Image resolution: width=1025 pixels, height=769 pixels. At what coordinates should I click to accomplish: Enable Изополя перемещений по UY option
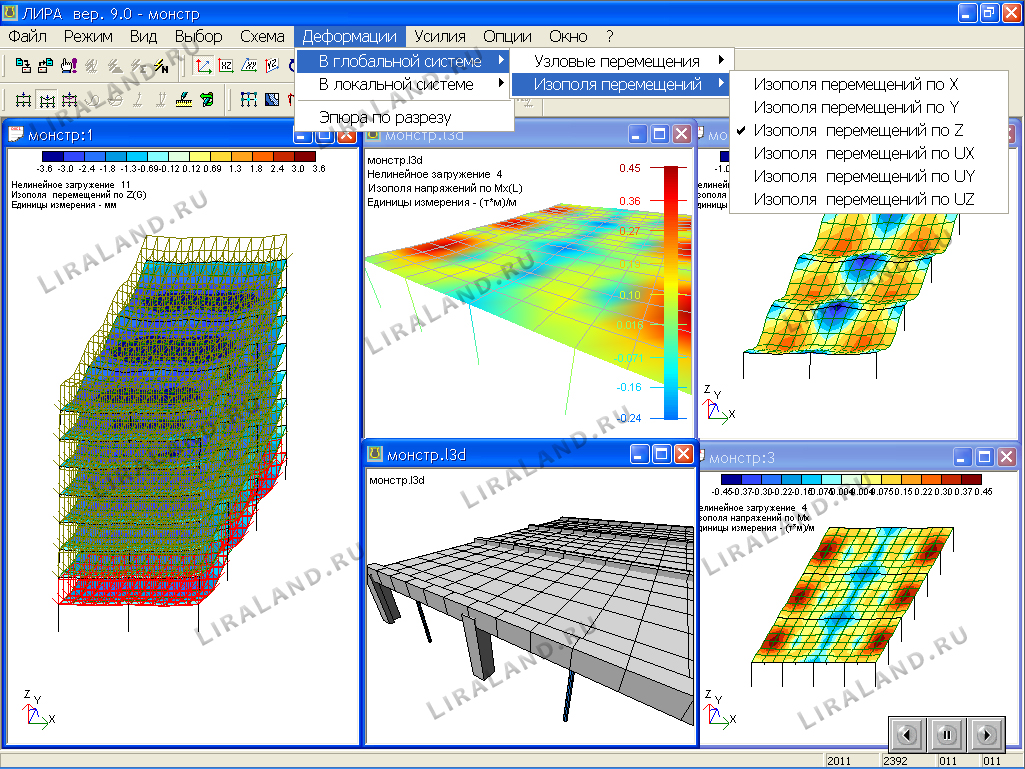863,176
